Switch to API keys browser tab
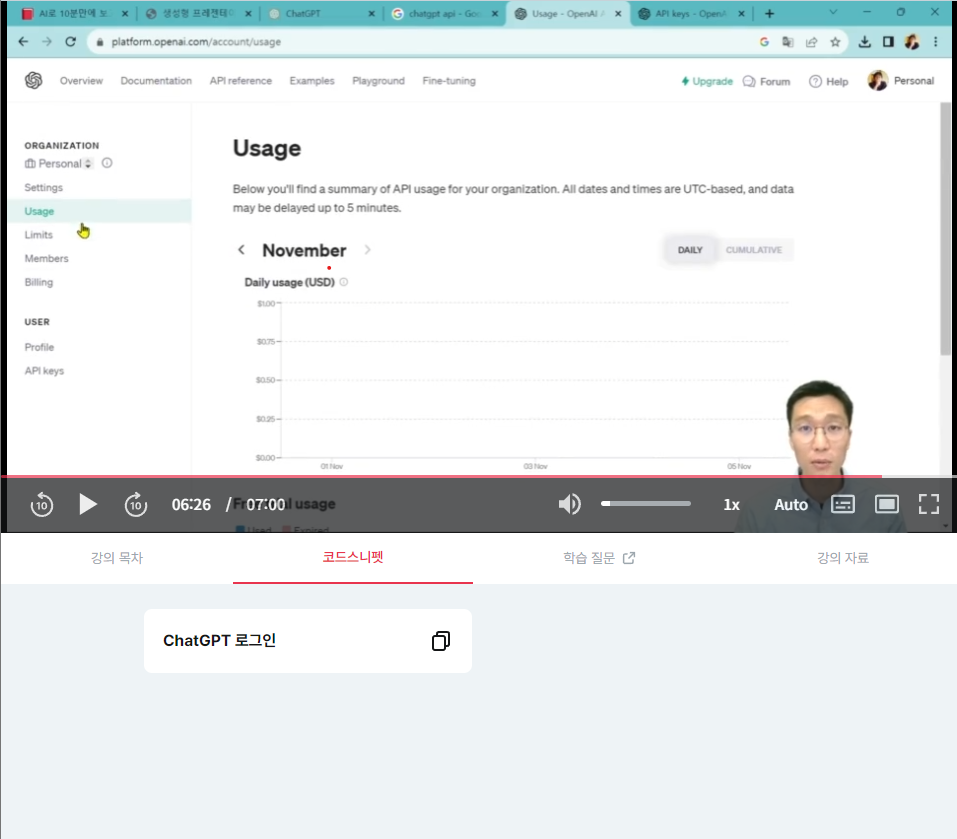This screenshot has height=839, width=957. (x=690, y=13)
